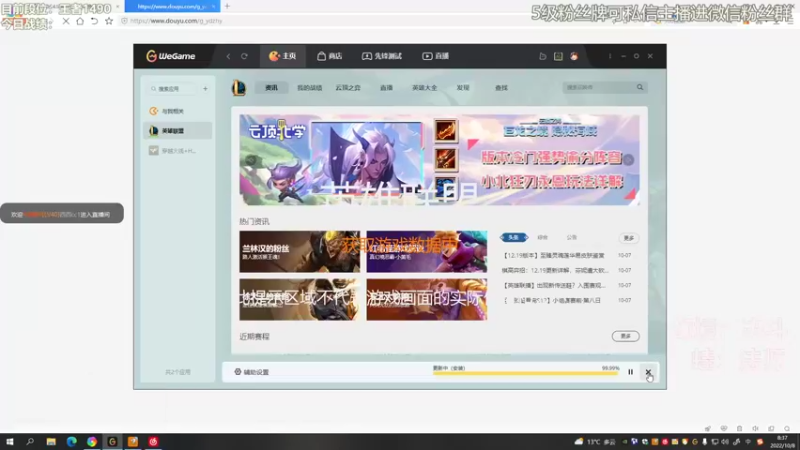
Task: Select the third game in sidebar list
Action: (178, 151)
